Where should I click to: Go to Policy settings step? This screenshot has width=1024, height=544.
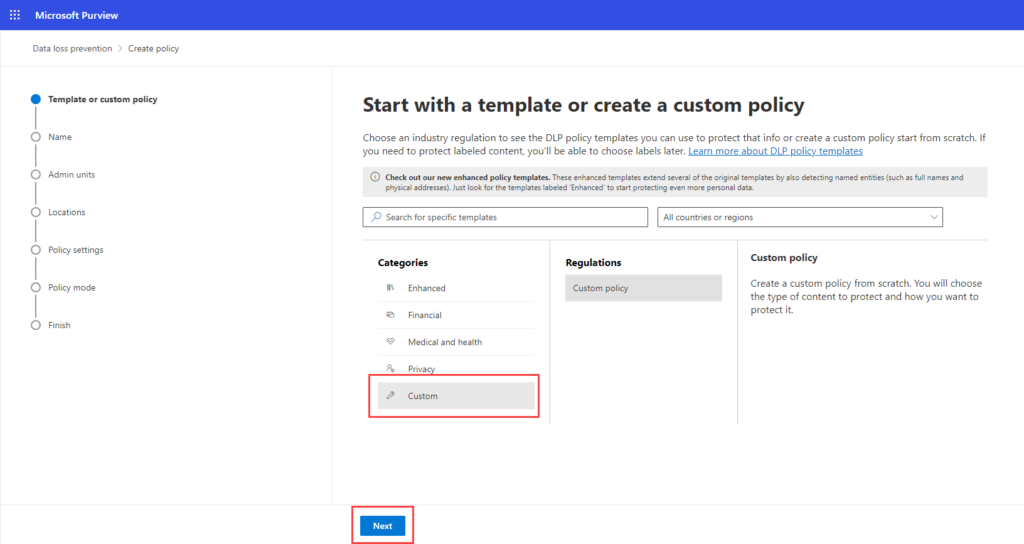[x=75, y=250]
